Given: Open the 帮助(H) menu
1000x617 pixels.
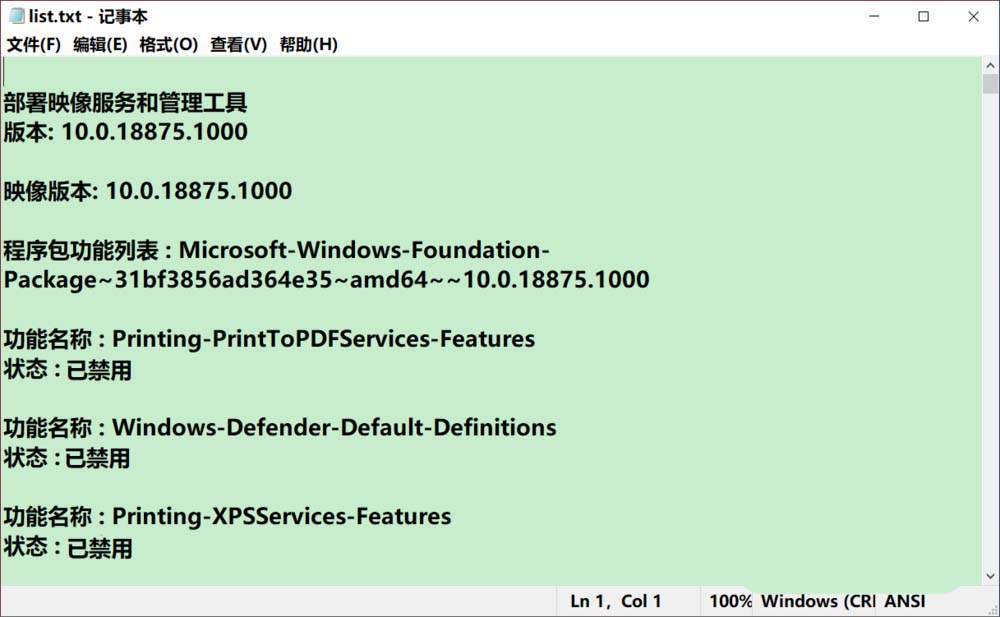Looking at the screenshot, I should [309, 45].
